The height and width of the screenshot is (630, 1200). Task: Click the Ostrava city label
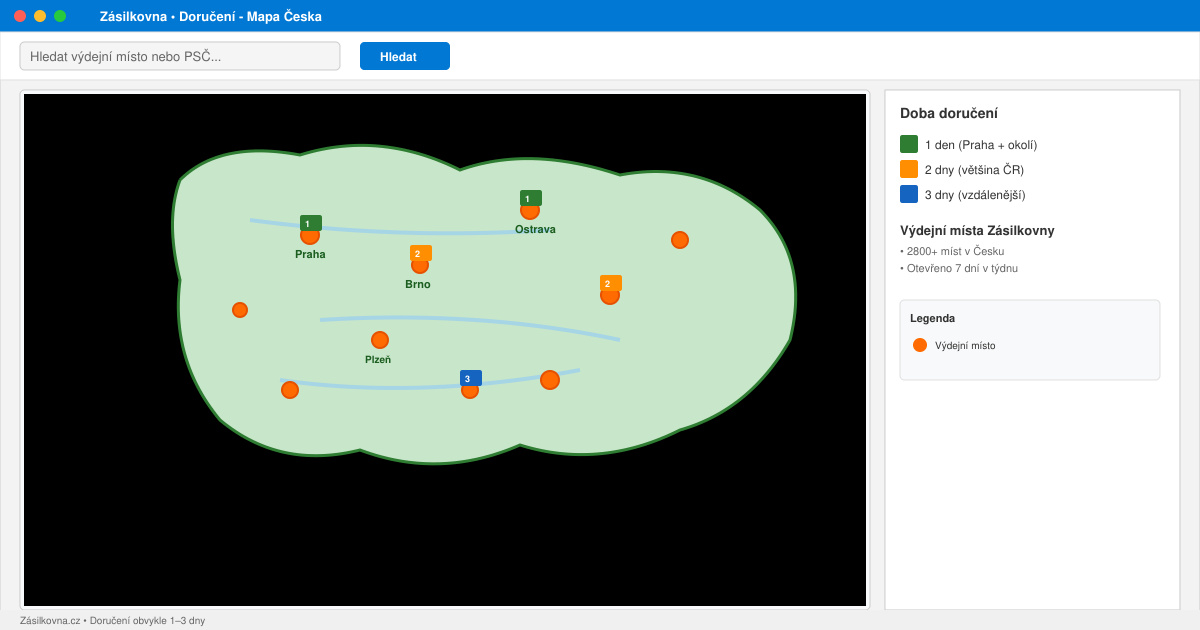[x=535, y=229]
